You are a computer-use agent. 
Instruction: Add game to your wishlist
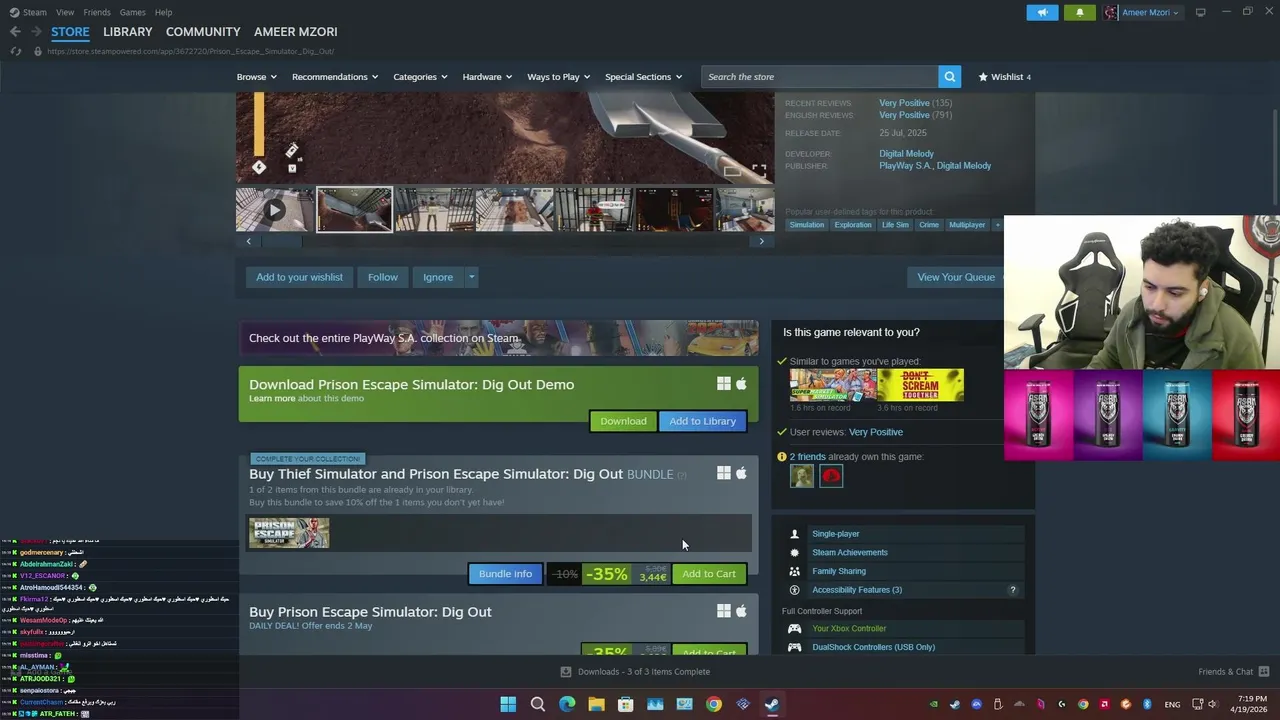299,277
